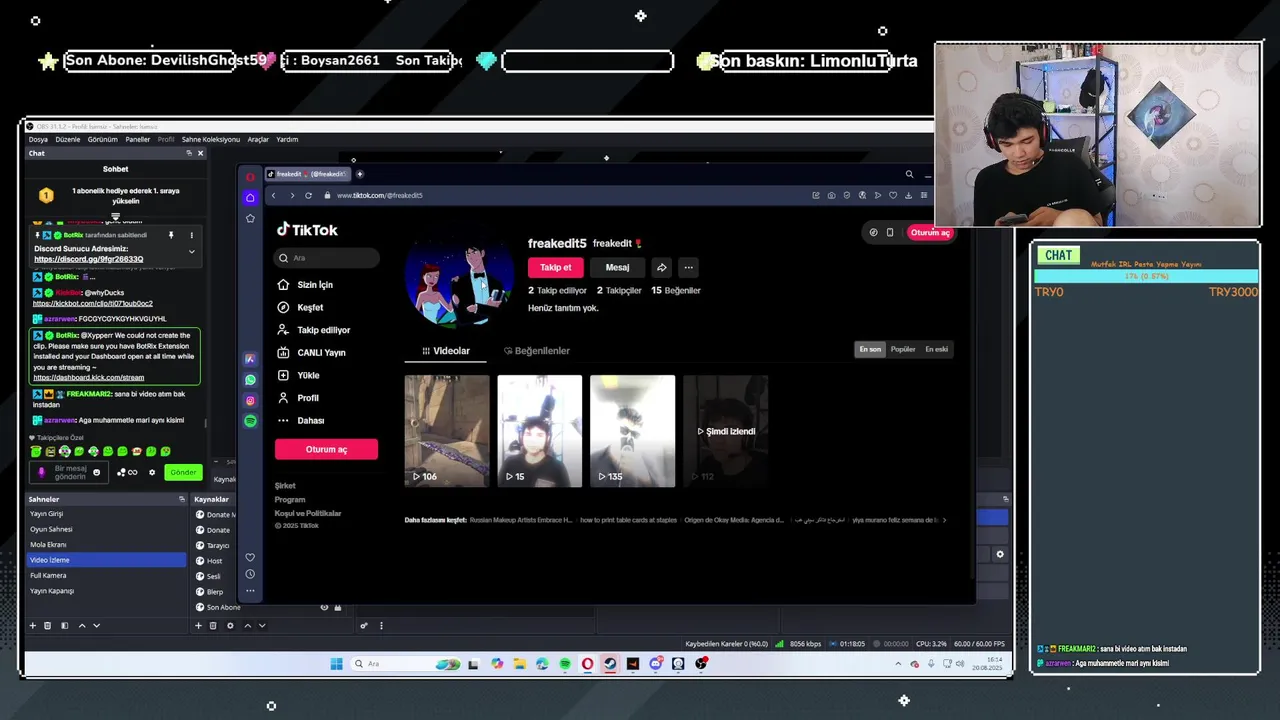Open the video thumbnail with 135 views
Viewport: 1280px width, 720px height.
point(632,431)
